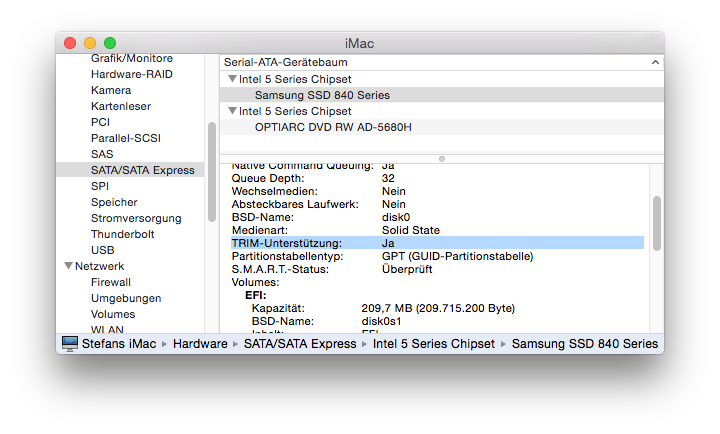Select Parallel-SCSI in sidebar
The image size is (720, 434).
[126, 138]
